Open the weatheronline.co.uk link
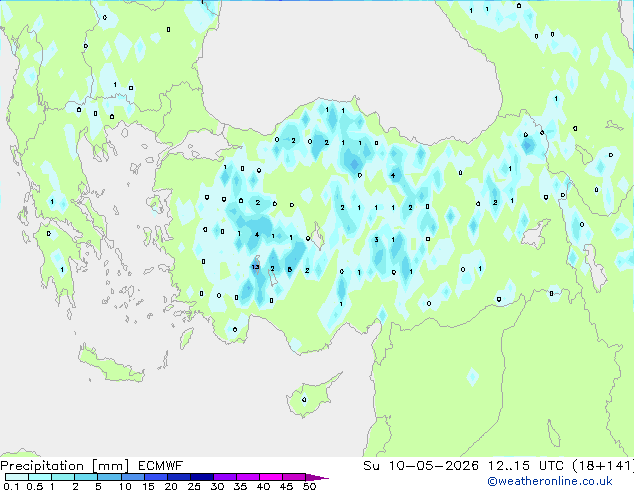The image size is (634, 490). click(550, 481)
